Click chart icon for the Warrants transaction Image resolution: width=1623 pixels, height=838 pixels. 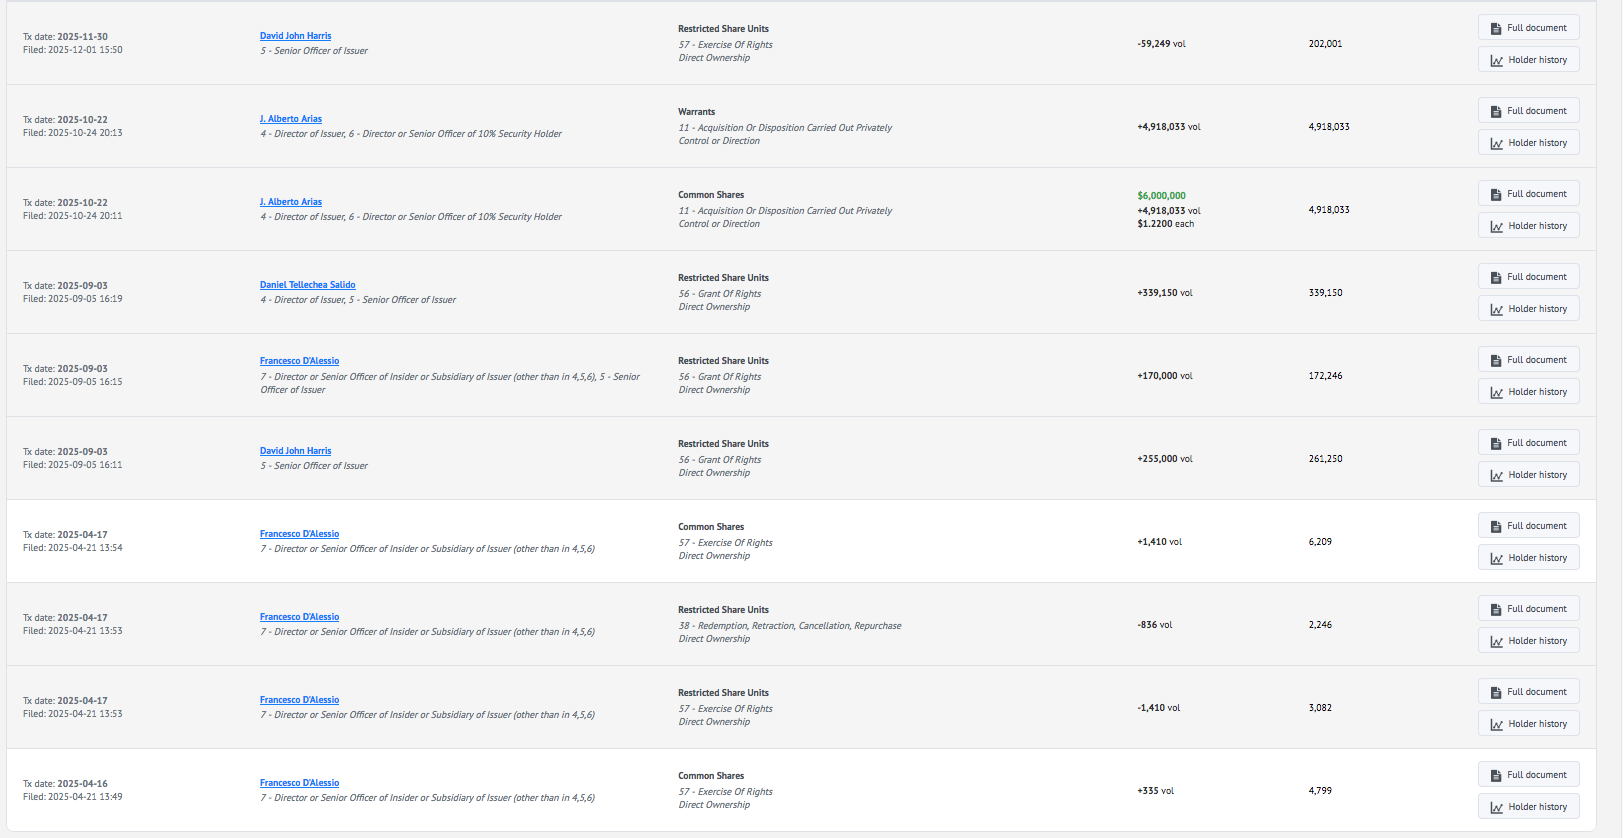[1497, 144]
